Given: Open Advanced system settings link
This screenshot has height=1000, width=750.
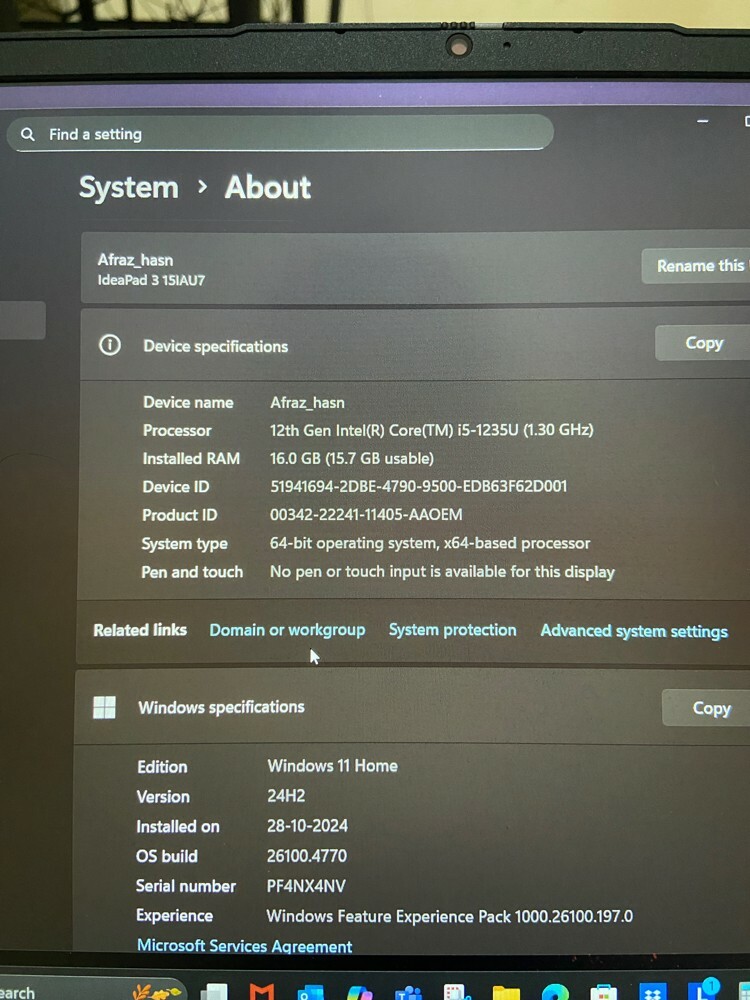Looking at the screenshot, I should [634, 631].
